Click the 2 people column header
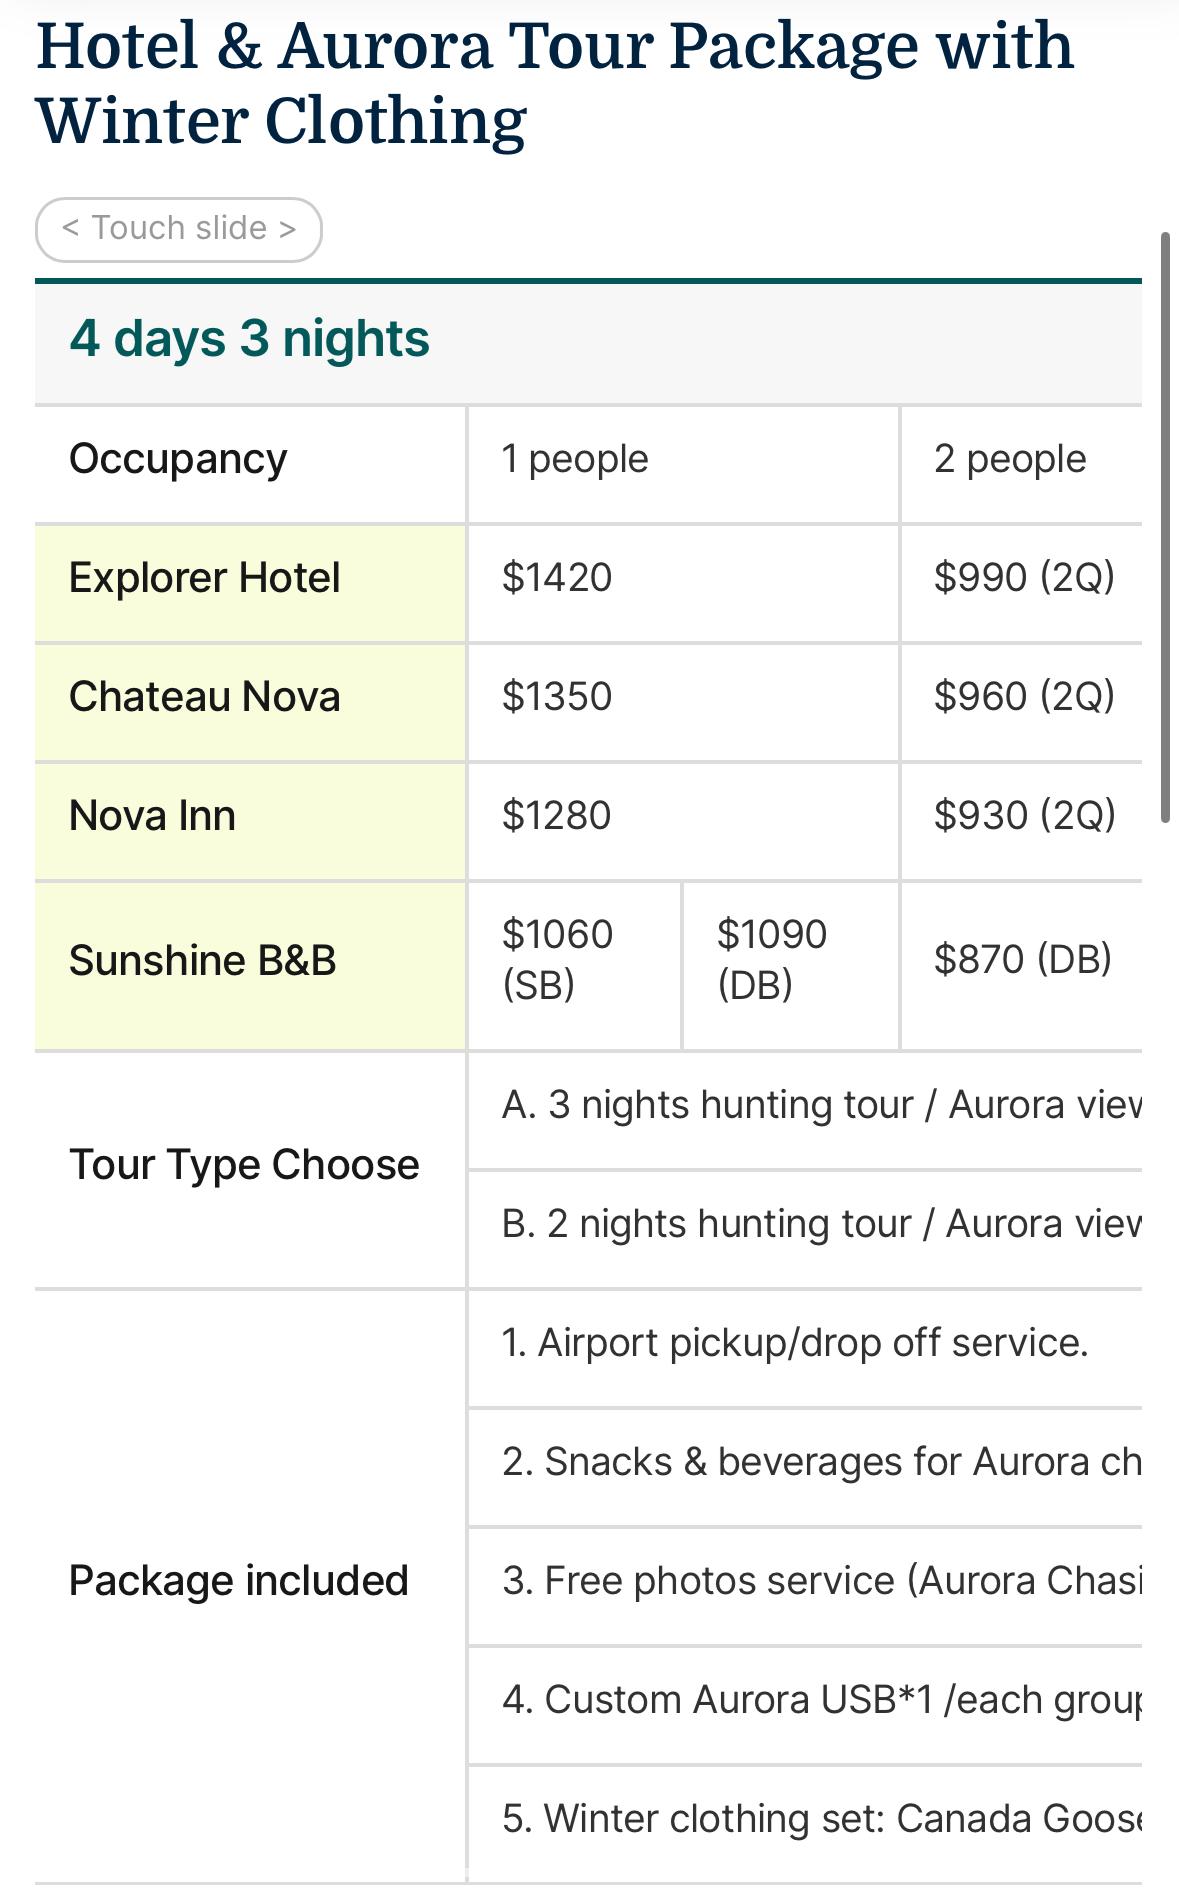This screenshot has width=1179, height=1899. click(x=1010, y=460)
